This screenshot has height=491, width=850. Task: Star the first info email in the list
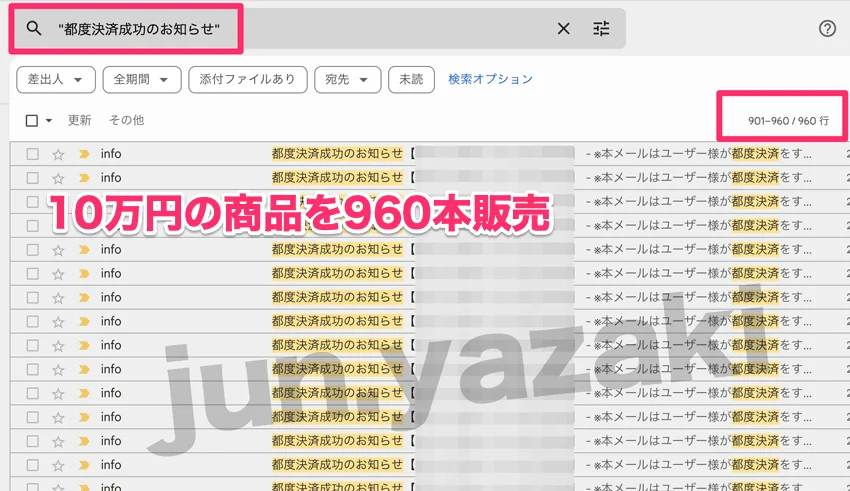58,154
